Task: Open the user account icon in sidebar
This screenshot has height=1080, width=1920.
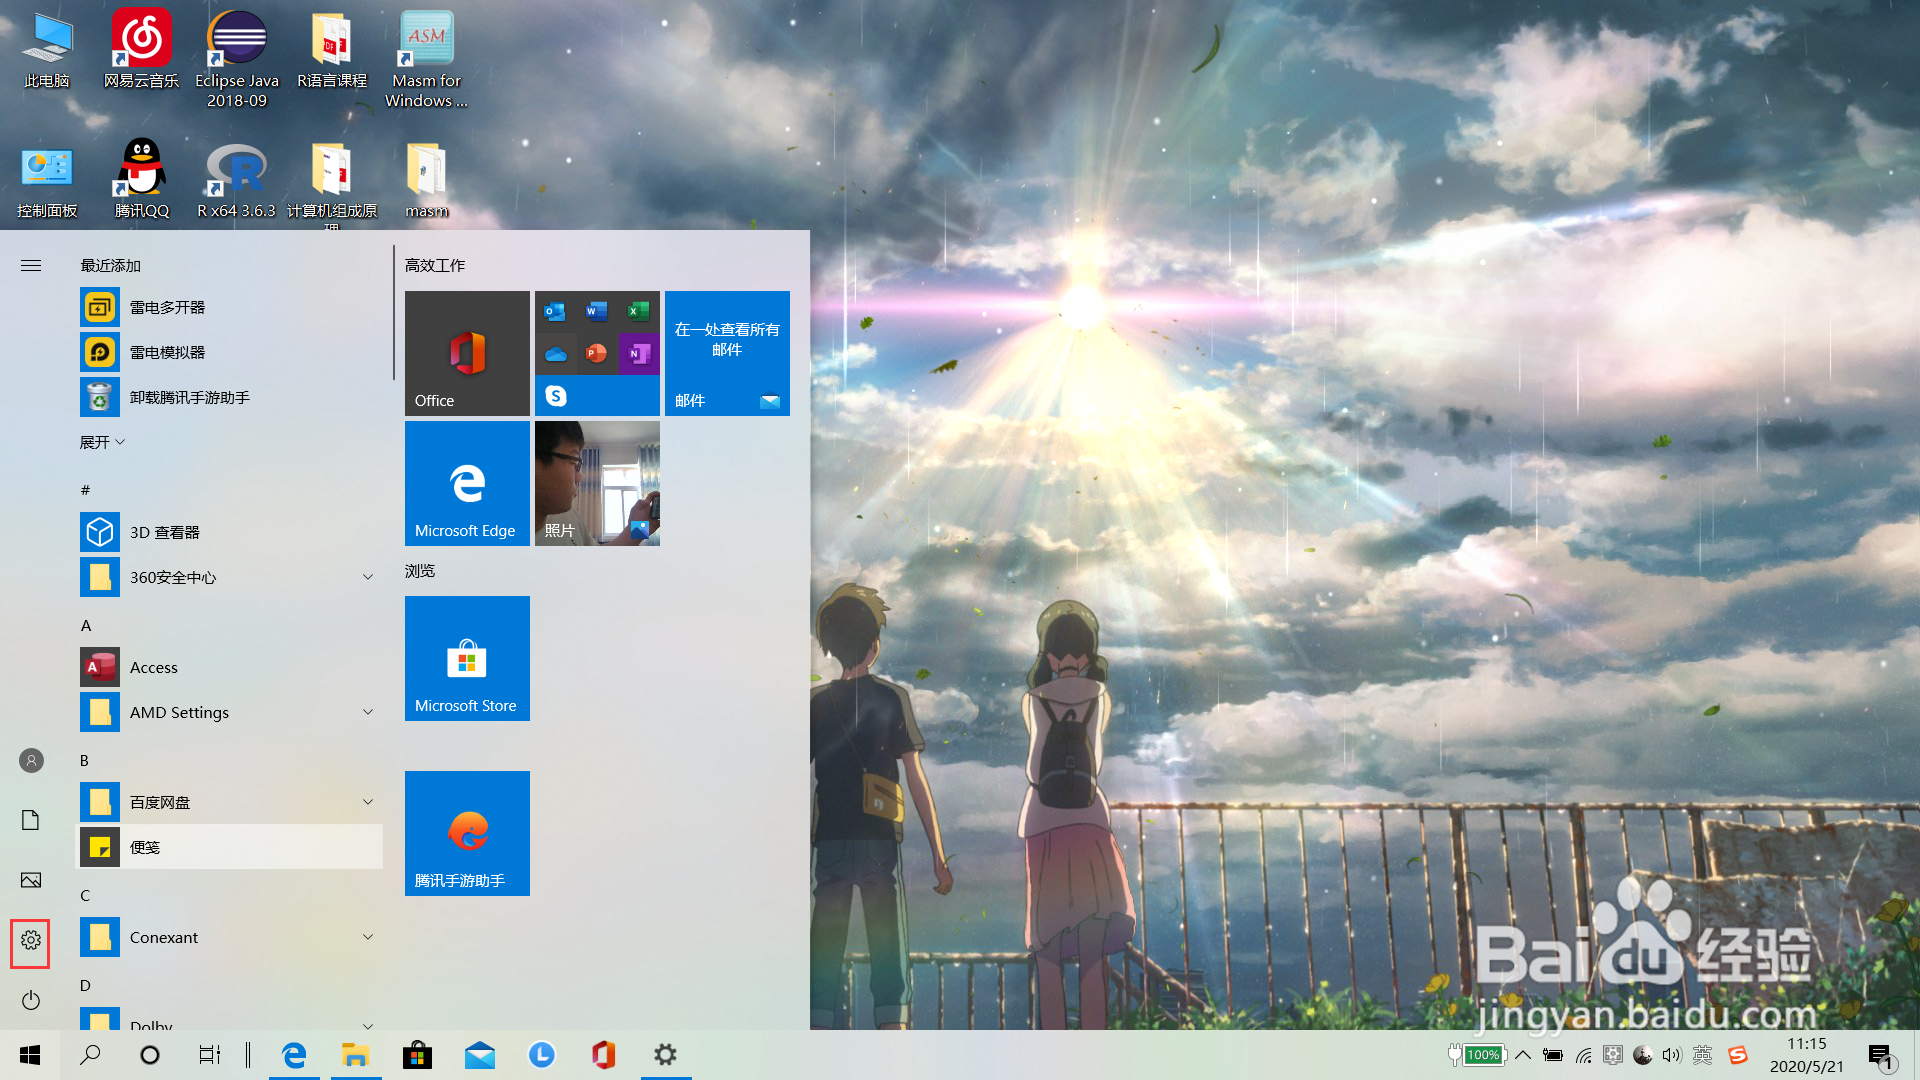Action: click(31, 761)
